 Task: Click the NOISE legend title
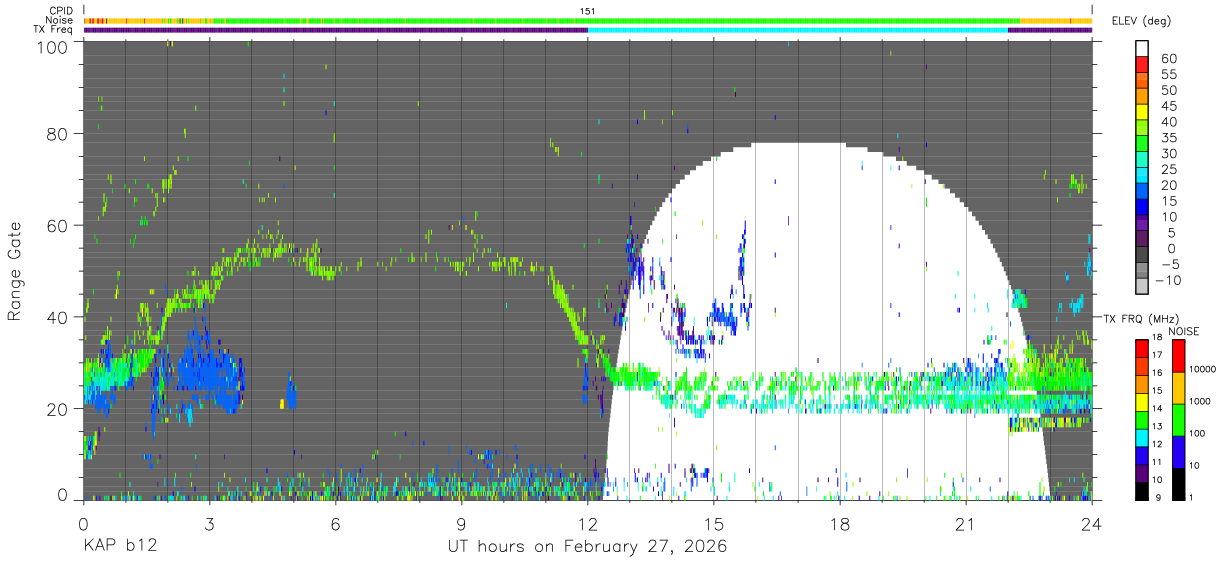1184,331
